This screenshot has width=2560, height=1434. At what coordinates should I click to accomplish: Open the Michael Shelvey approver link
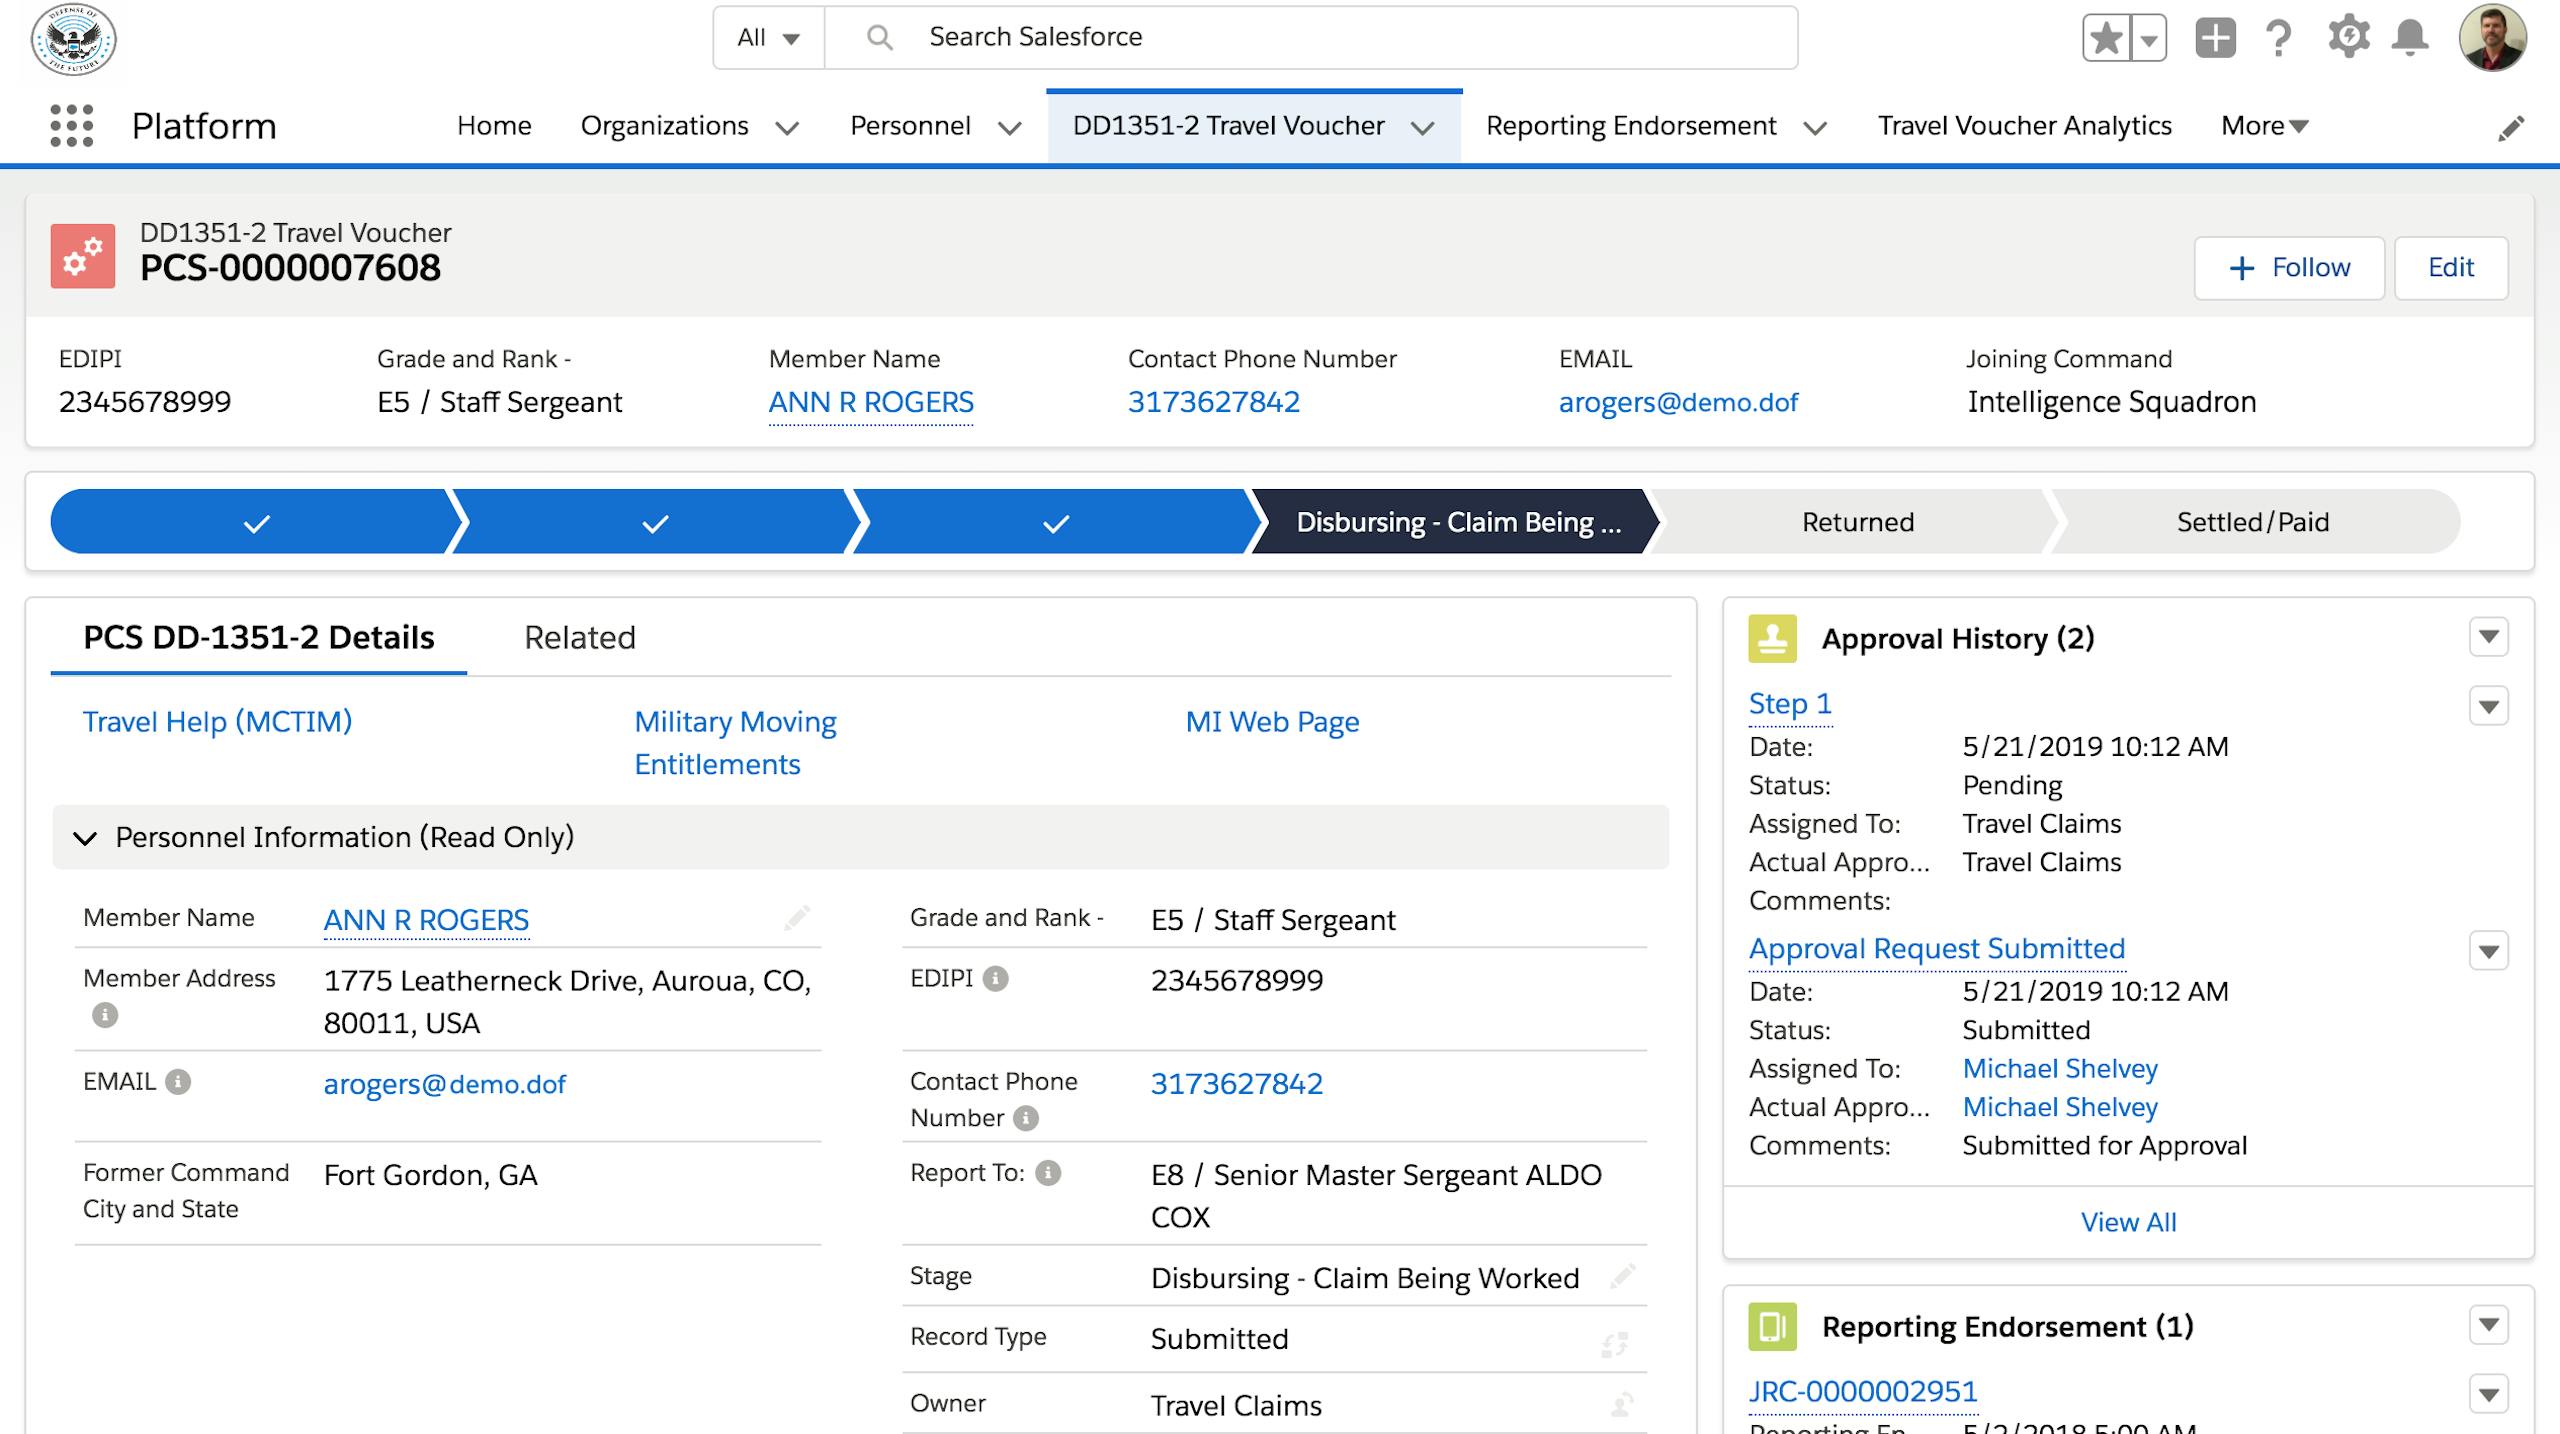click(2059, 1069)
